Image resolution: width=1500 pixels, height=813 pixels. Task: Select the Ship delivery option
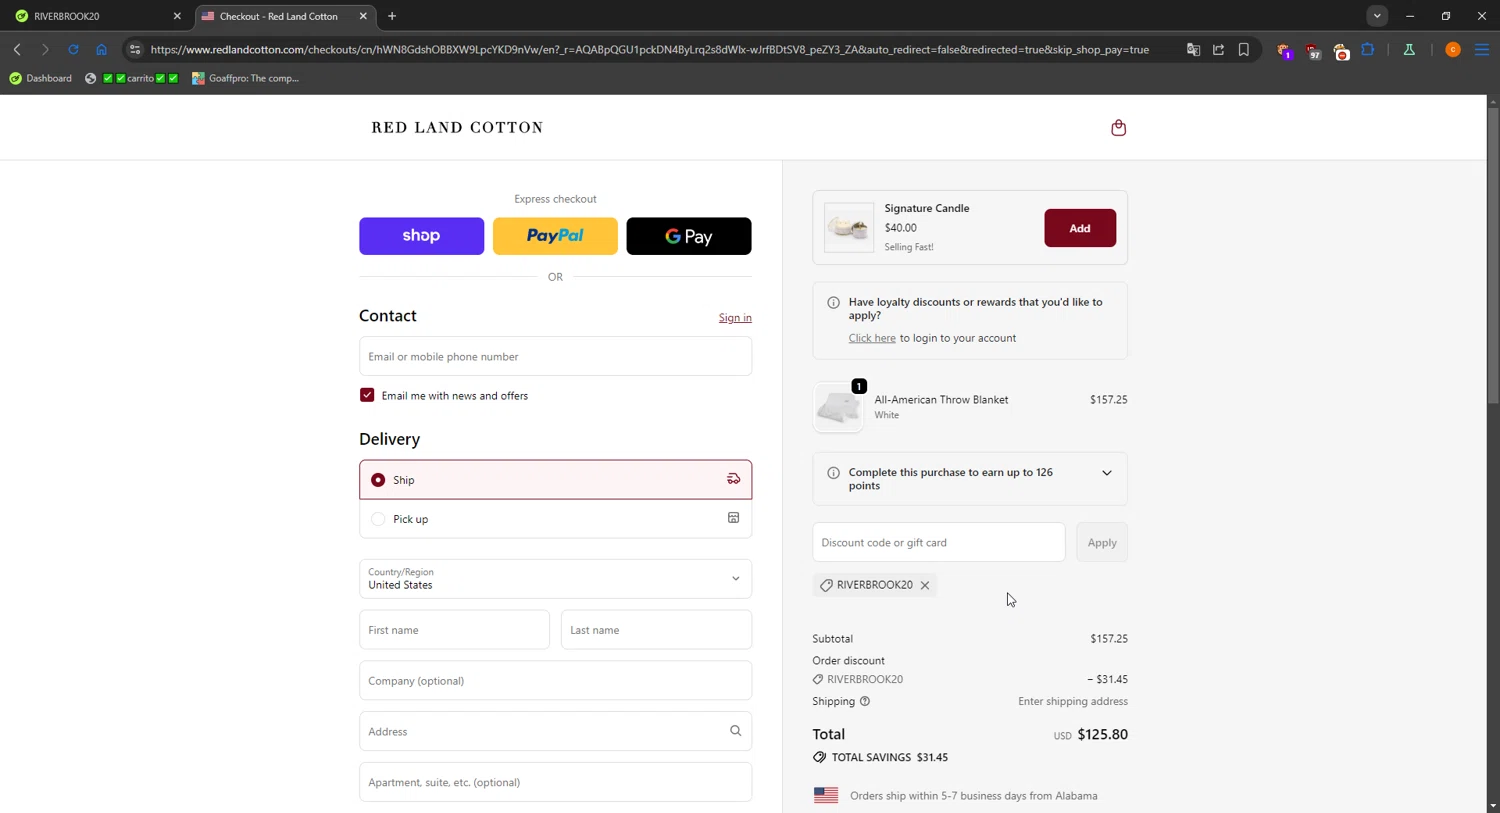pos(555,480)
